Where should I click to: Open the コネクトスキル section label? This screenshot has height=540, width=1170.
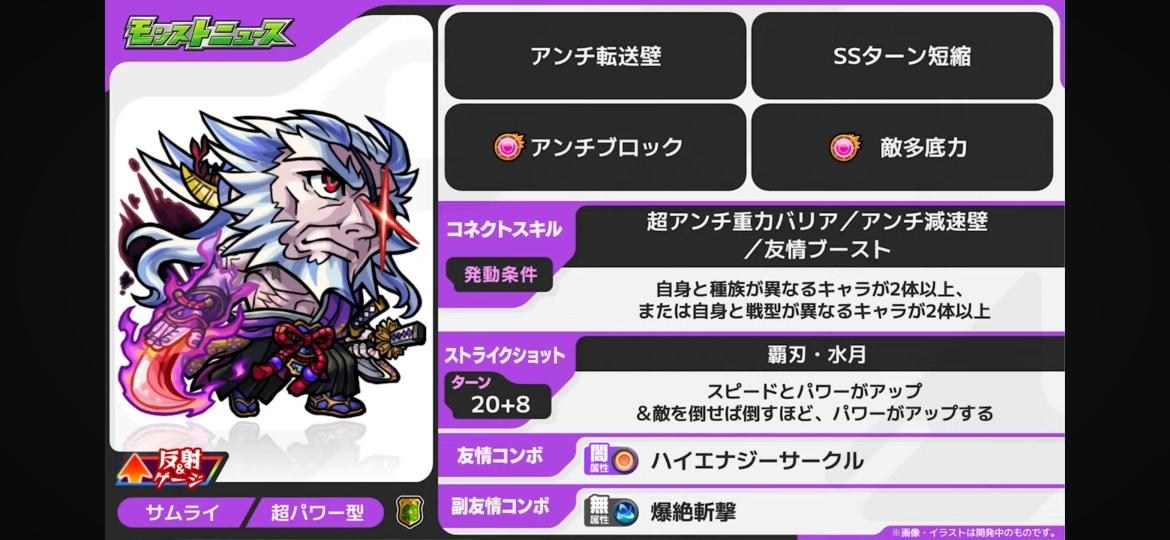coord(504,229)
